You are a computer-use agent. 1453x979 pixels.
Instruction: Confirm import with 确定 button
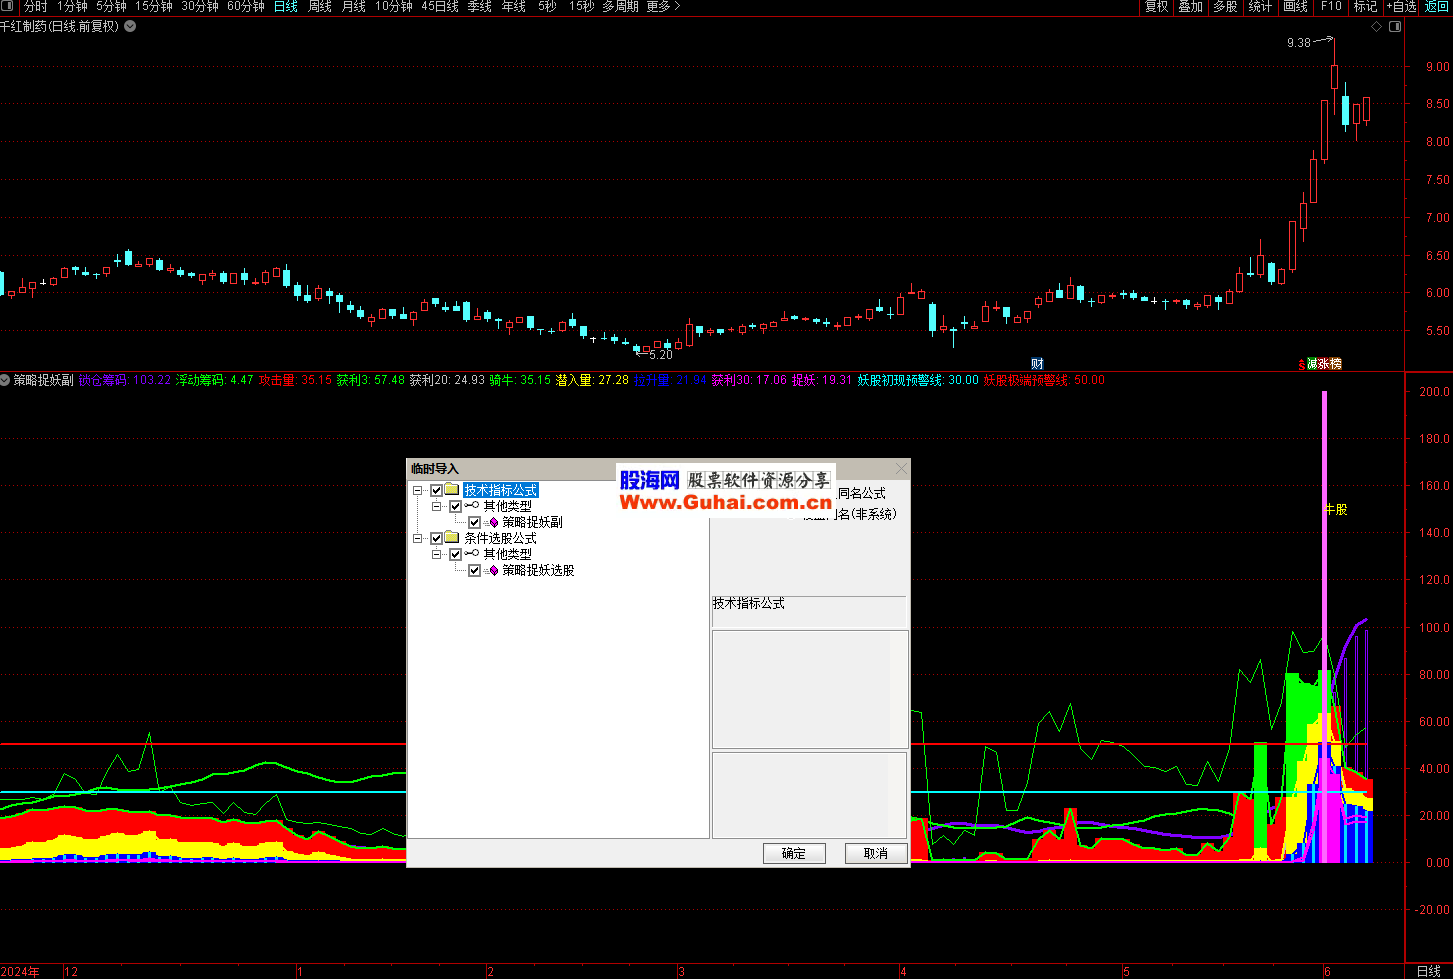coord(794,853)
